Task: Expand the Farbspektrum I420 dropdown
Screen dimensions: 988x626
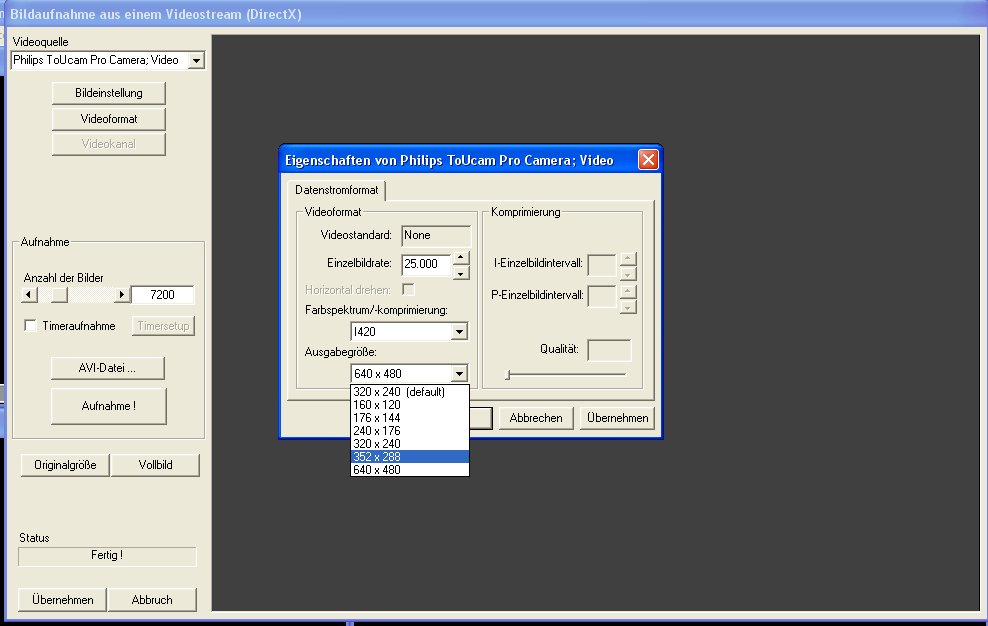Action: (459, 332)
